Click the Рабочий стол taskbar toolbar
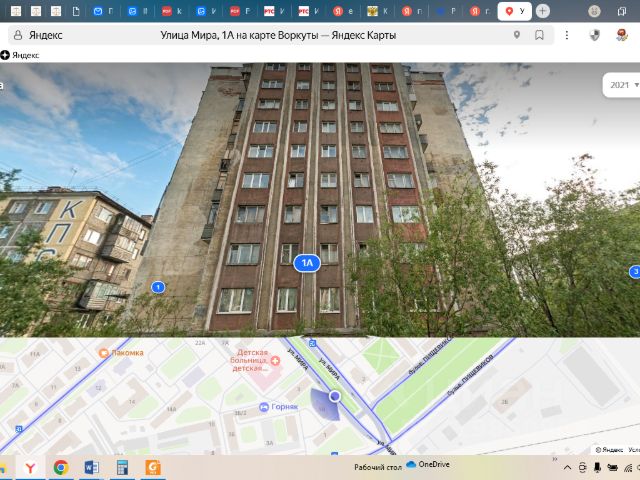This screenshot has height=480, width=640. [378, 467]
